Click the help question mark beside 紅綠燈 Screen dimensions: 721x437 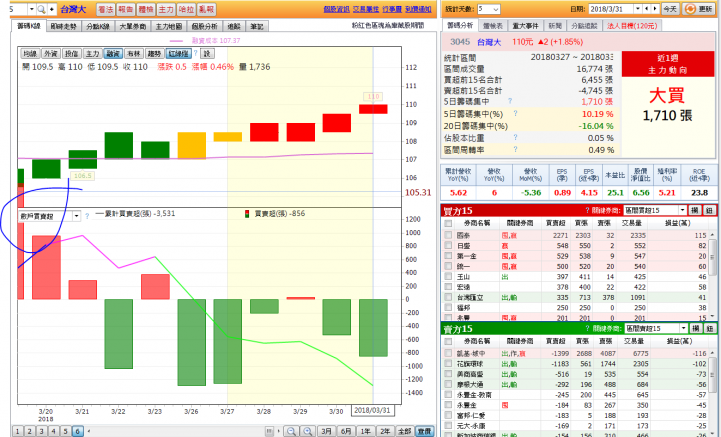pyautogui.click(x=195, y=53)
